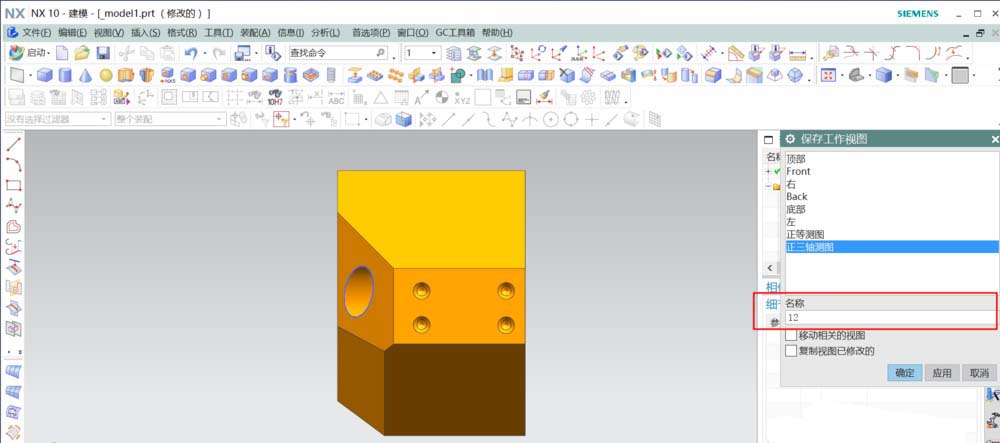
Task: Expand the Fit view dropdown arrow
Action: tap(842, 76)
